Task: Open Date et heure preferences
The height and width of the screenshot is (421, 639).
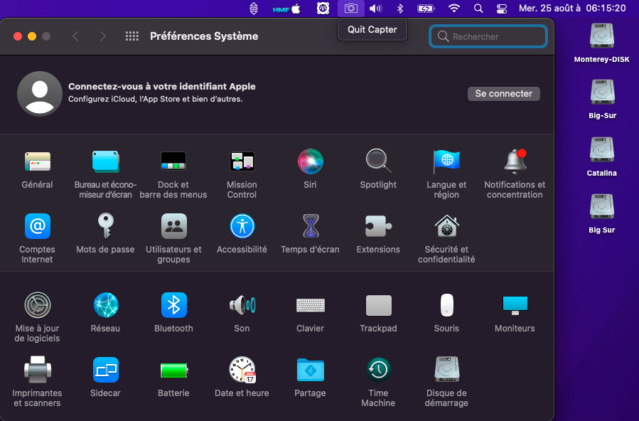Action: click(x=242, y=370)
